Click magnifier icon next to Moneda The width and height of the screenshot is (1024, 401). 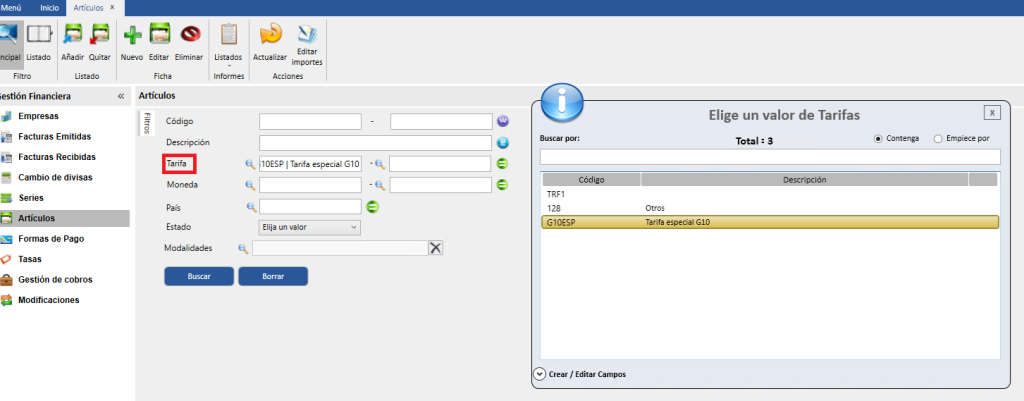(x=250, y=185)
